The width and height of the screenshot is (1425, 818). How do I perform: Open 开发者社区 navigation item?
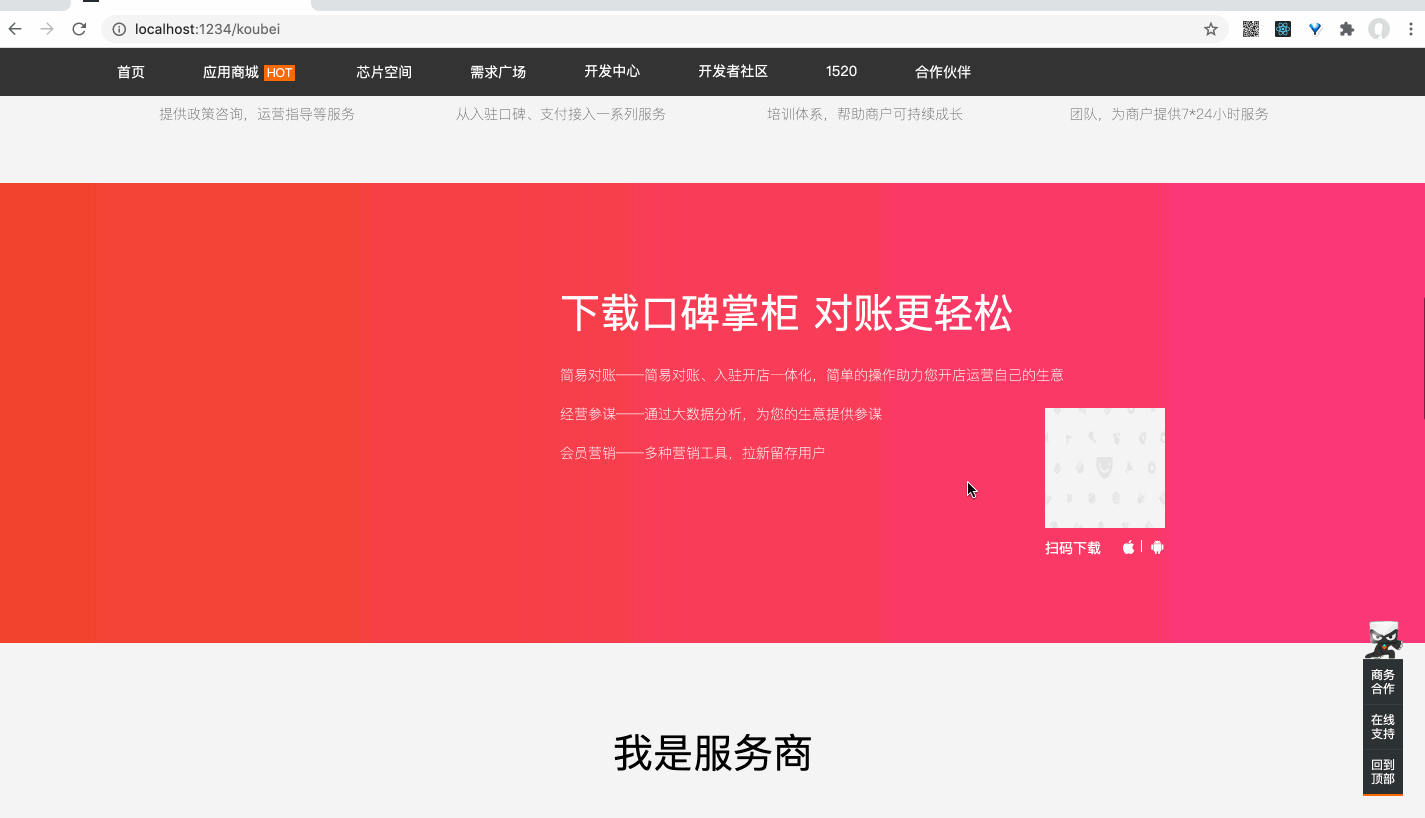point(733,72)
